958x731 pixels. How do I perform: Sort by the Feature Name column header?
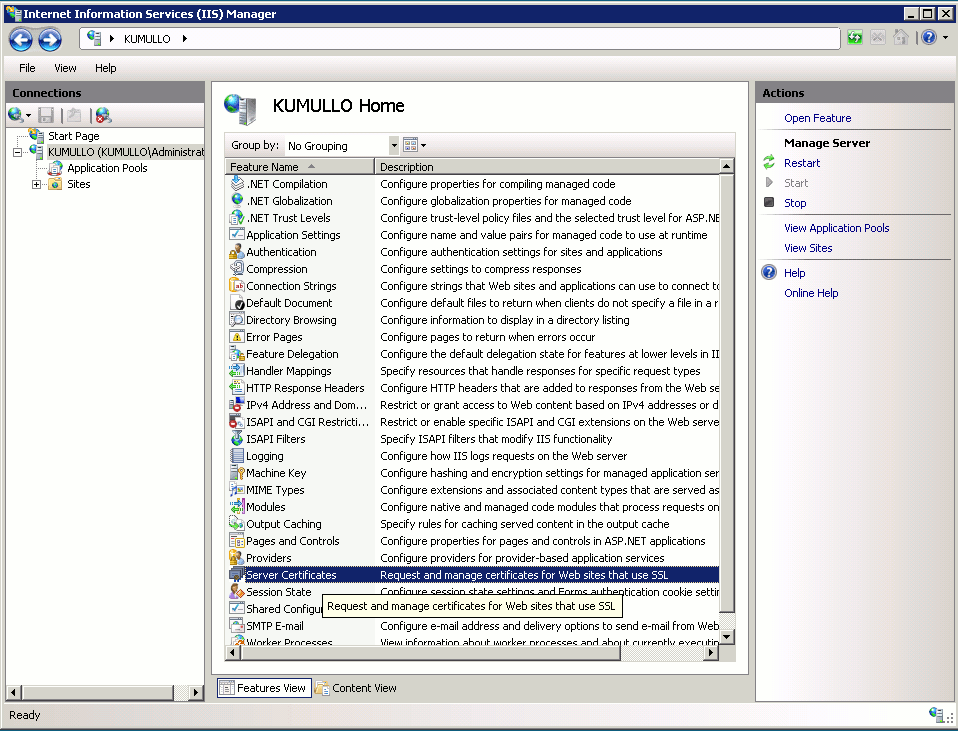pyautogui.click(x=300, y=167)
